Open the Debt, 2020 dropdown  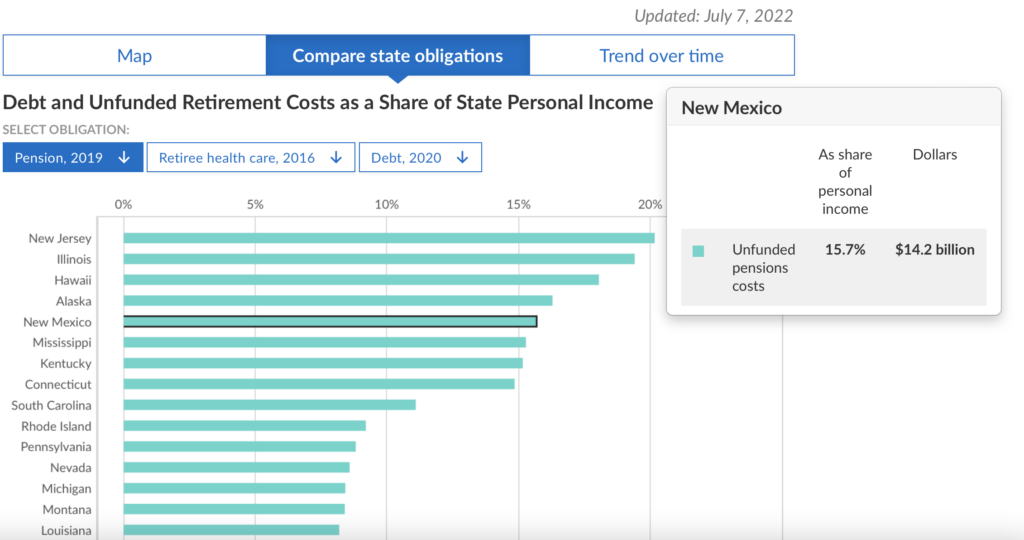420,157
